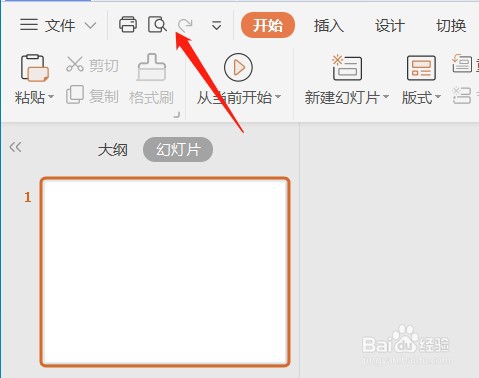479x378 pixels.
Task: Click the 复制 copy button
Action: (92, 96)
